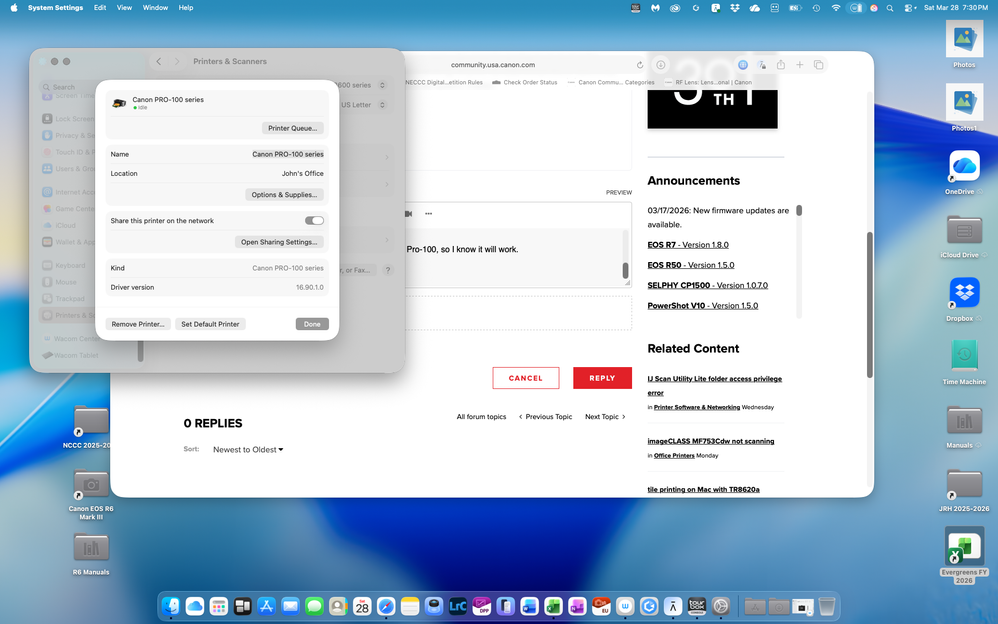
Task: Open Trash in the Dock
Action: click(x=827, y=606)
